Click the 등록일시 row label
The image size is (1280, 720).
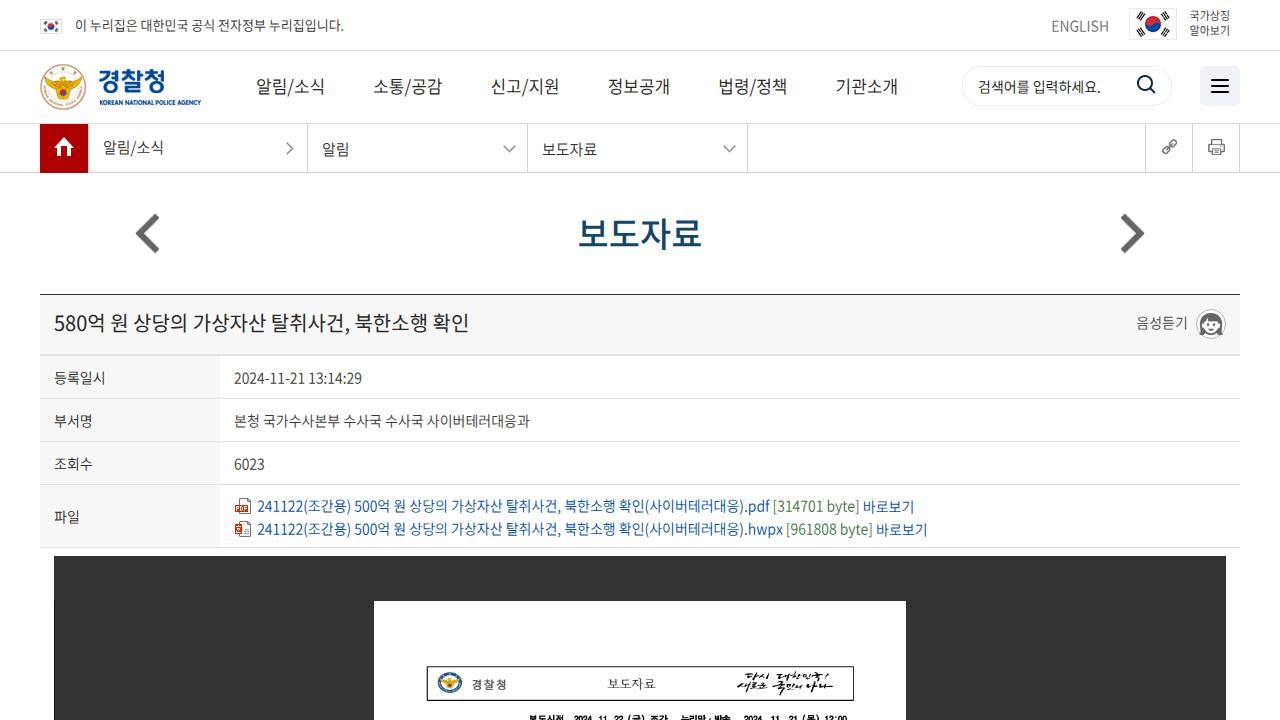(80, 378)
